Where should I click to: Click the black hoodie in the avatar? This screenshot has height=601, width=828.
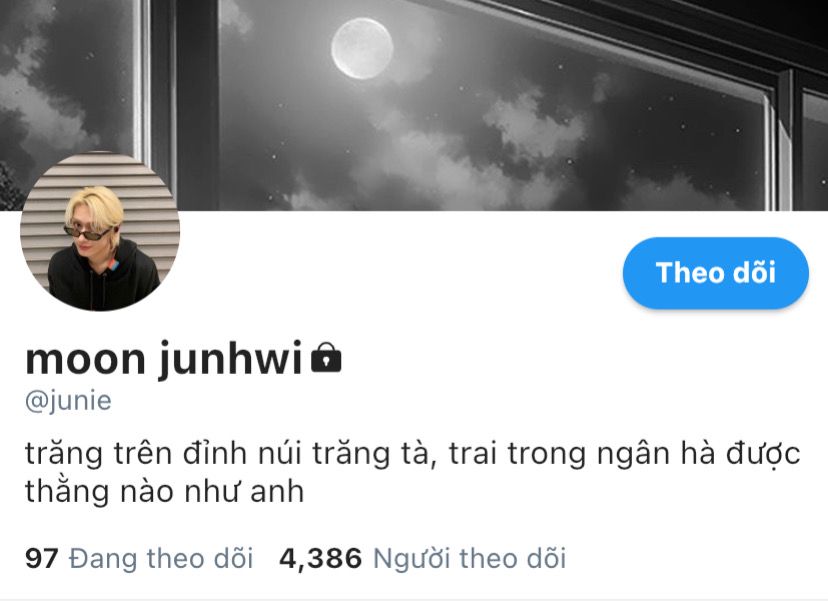103,280
